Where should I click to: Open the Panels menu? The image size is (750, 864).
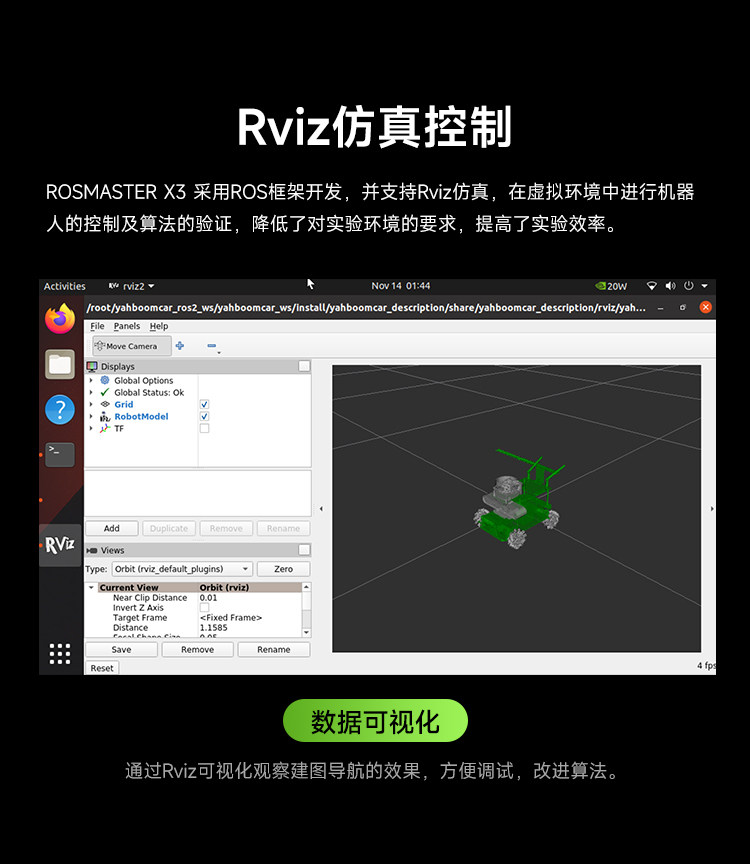(127, 326)
